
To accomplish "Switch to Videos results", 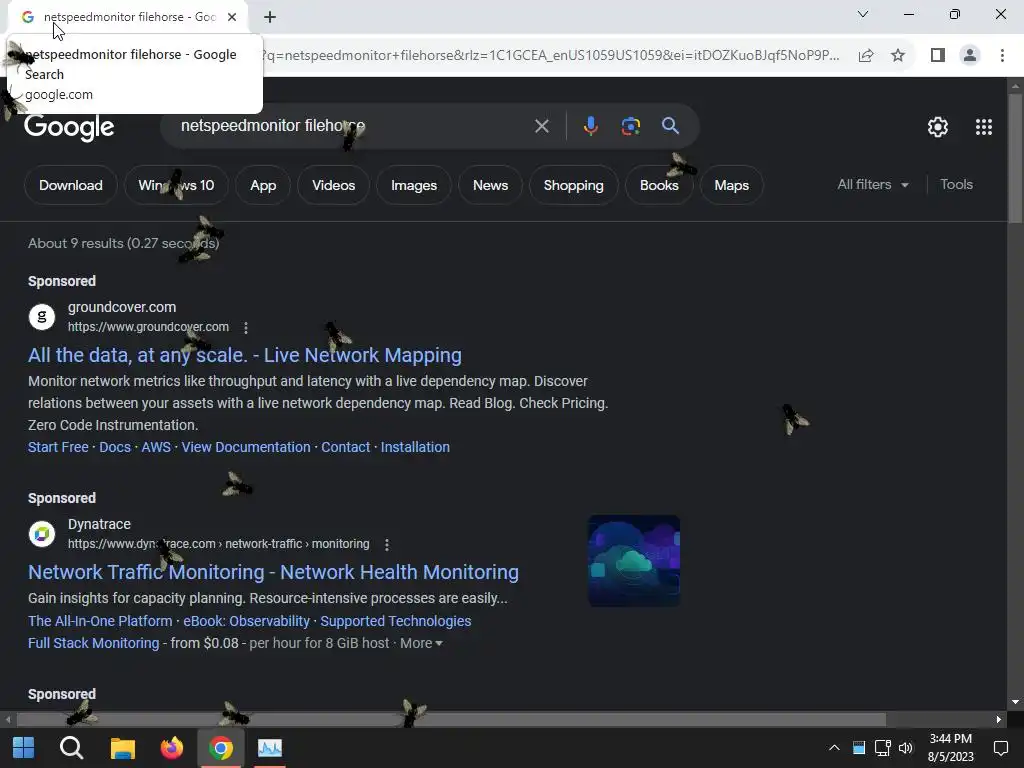I will pos(334,185).
